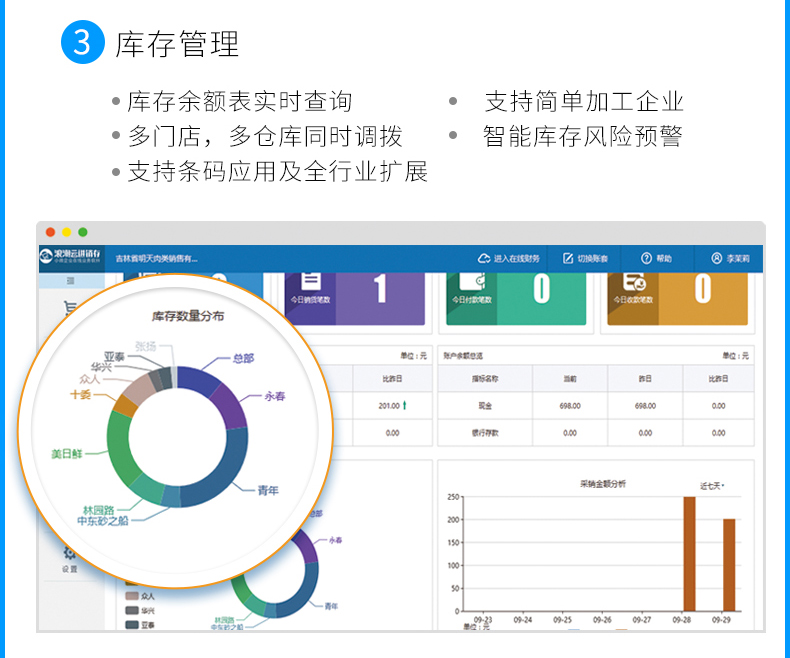Open the 设置 gear icon in sidebar

coord(70,553)
